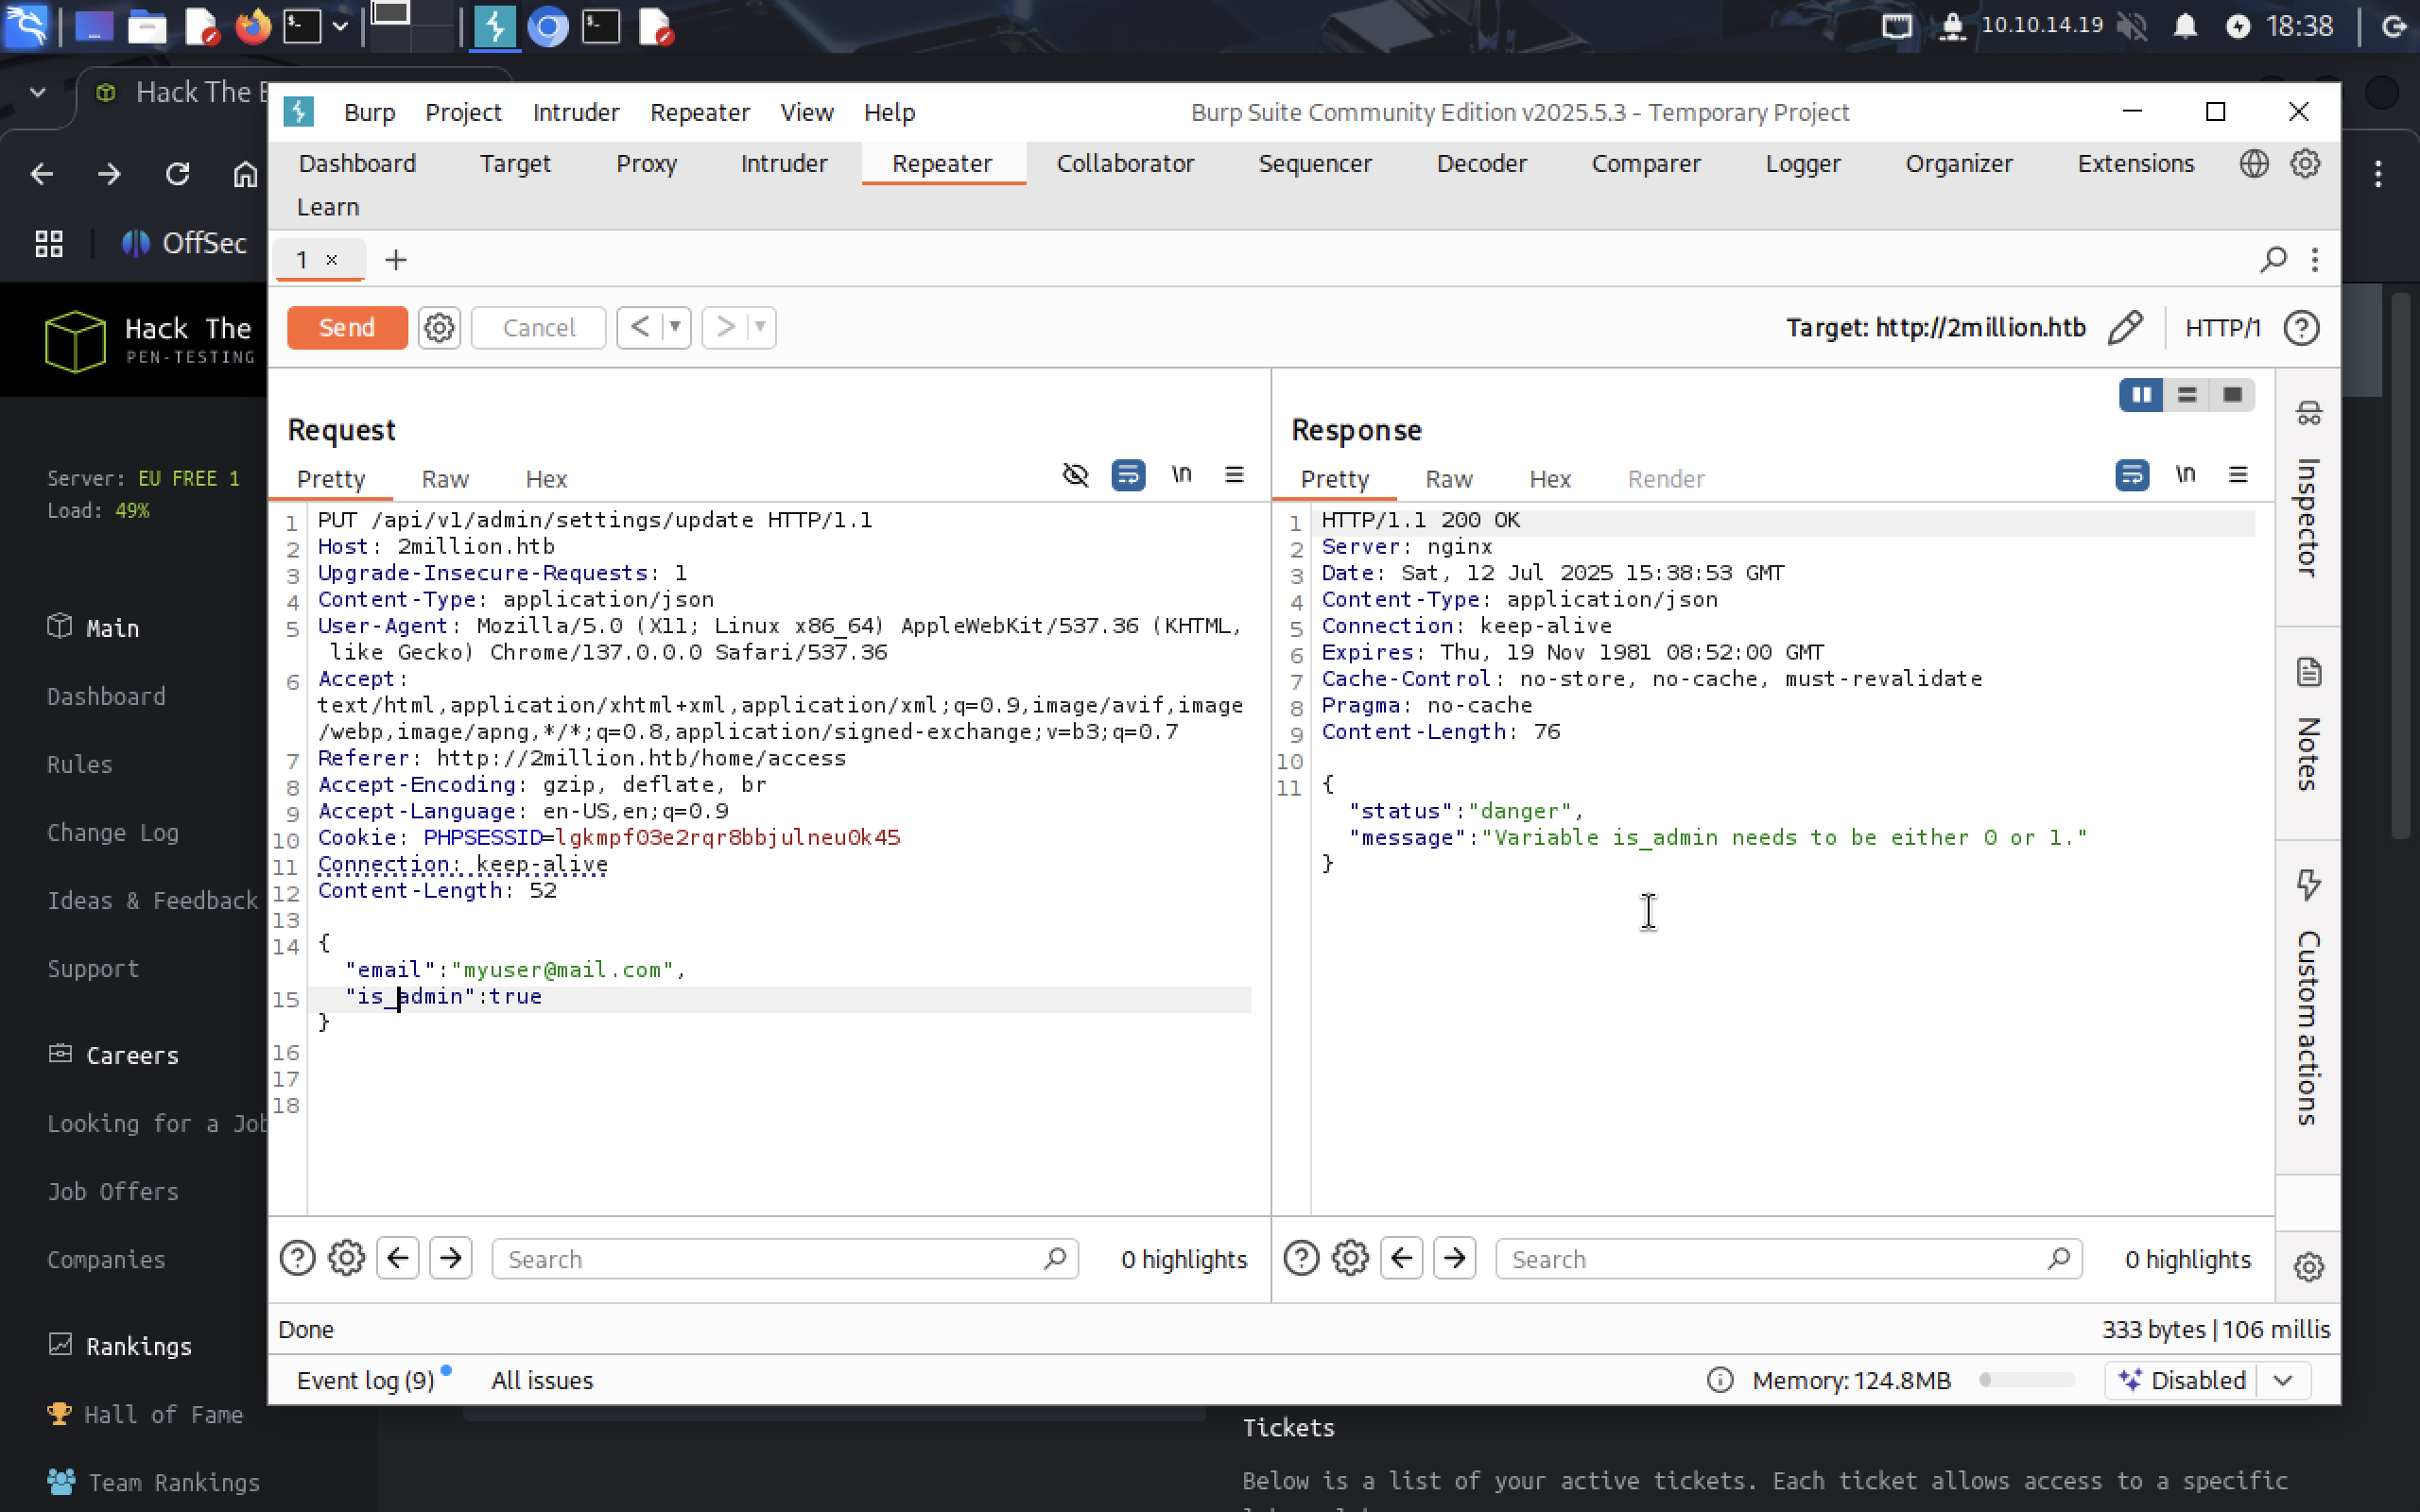The height and width of the screenshot is (1512, 2420).
Task: Open the Project menu
Action: [463, 112]
